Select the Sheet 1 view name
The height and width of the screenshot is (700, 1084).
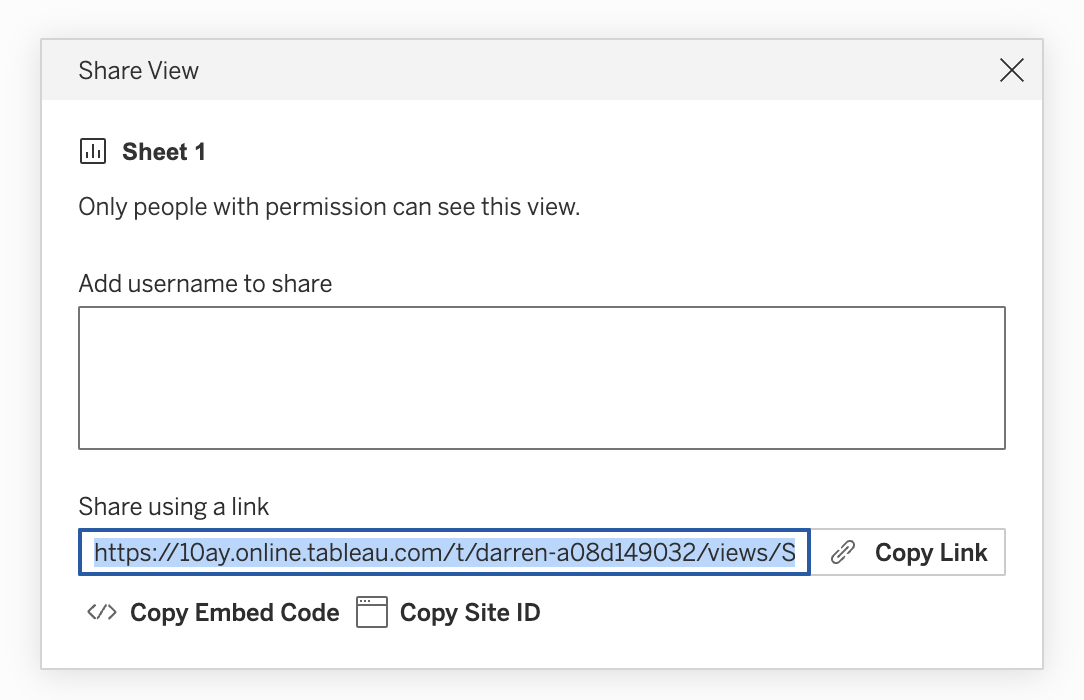point(164,151)
